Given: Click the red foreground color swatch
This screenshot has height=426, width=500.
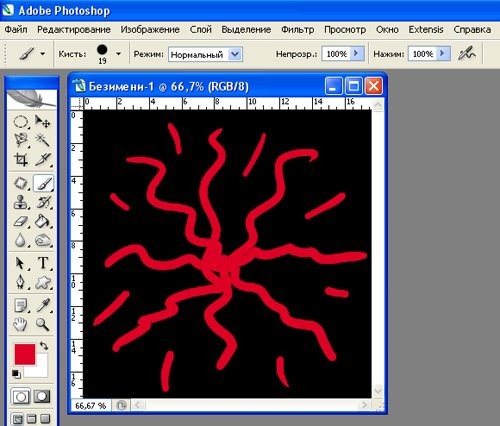Looking at the screenshot, I should [x=25, y=354].
